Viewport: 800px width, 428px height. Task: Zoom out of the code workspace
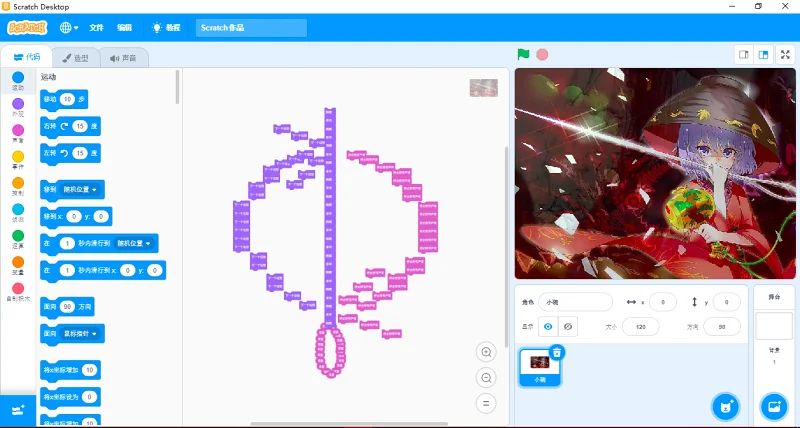click(487, 378)
